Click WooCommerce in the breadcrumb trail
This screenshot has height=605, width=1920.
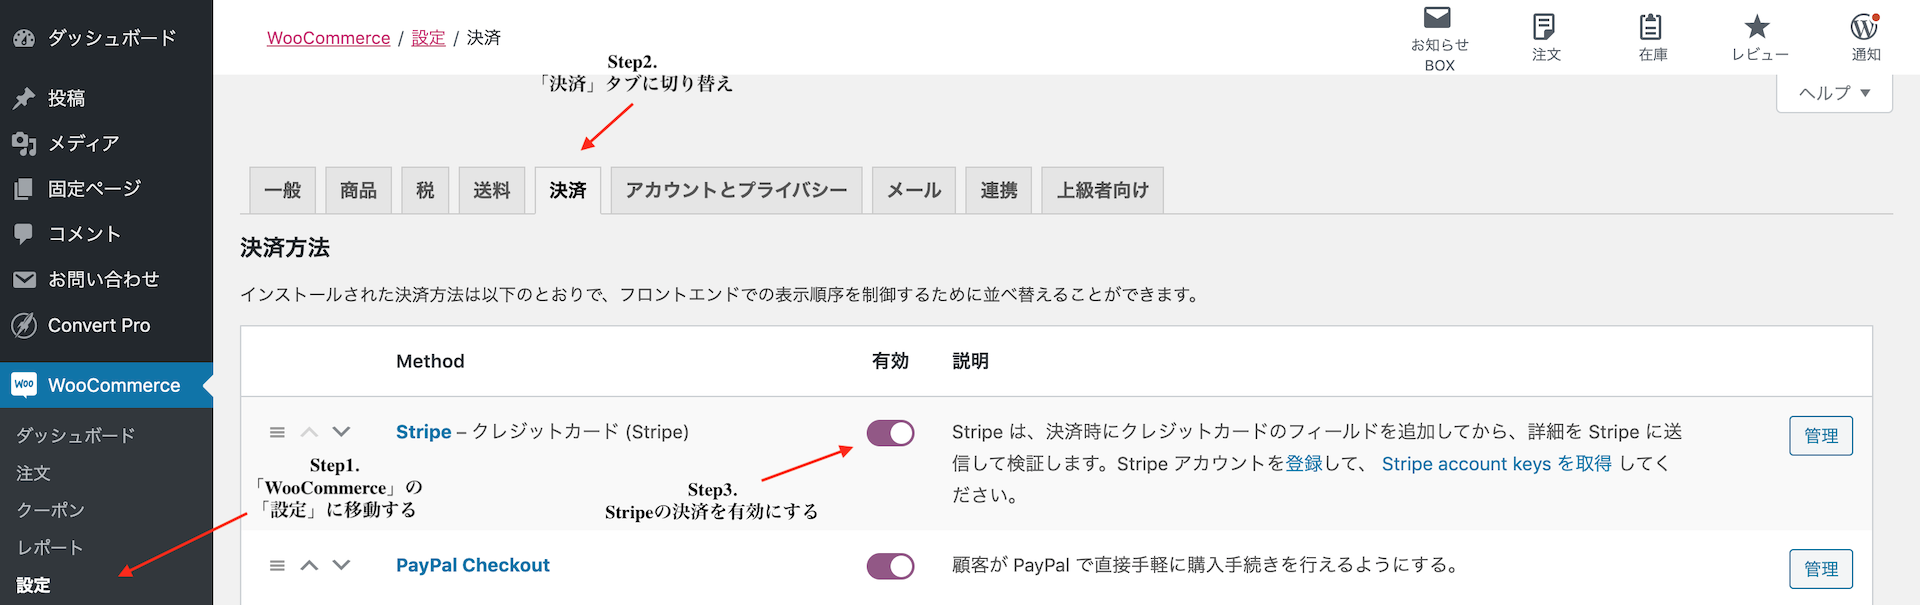(x=328, y=37)
